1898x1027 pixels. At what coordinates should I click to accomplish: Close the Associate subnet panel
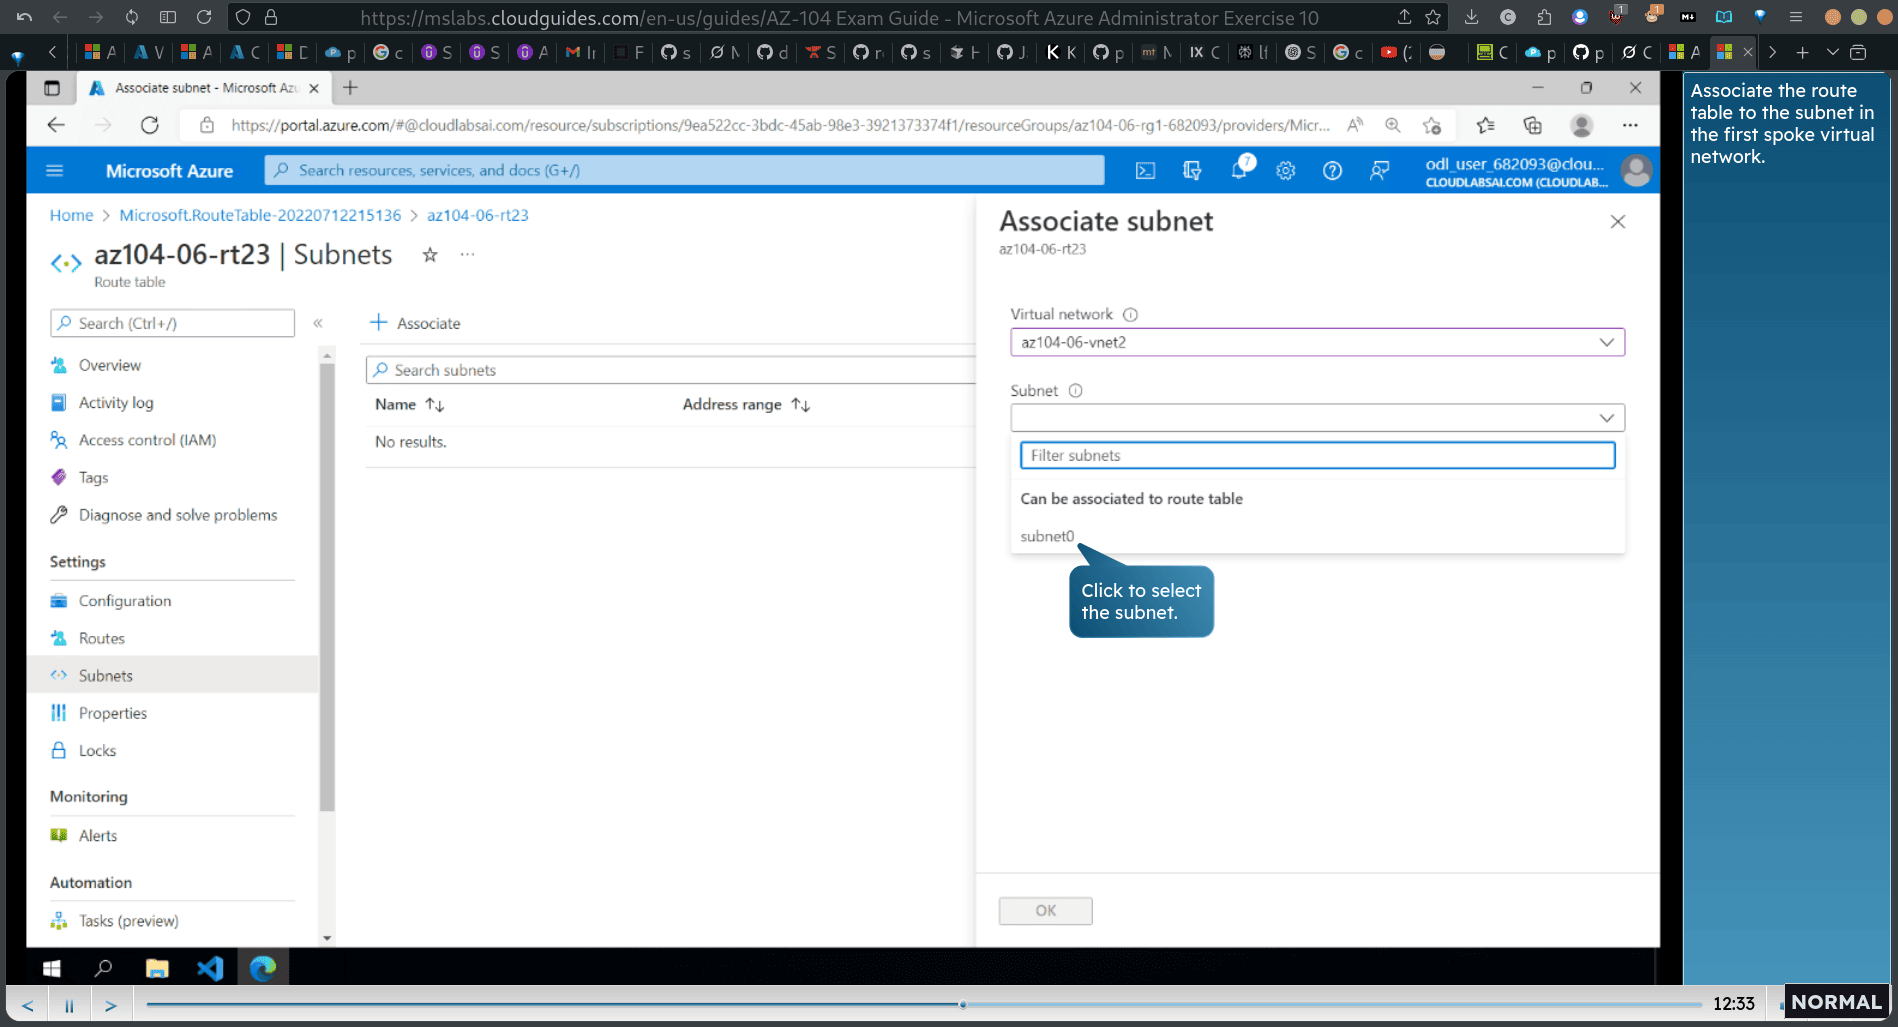(x=1618, y=222)
